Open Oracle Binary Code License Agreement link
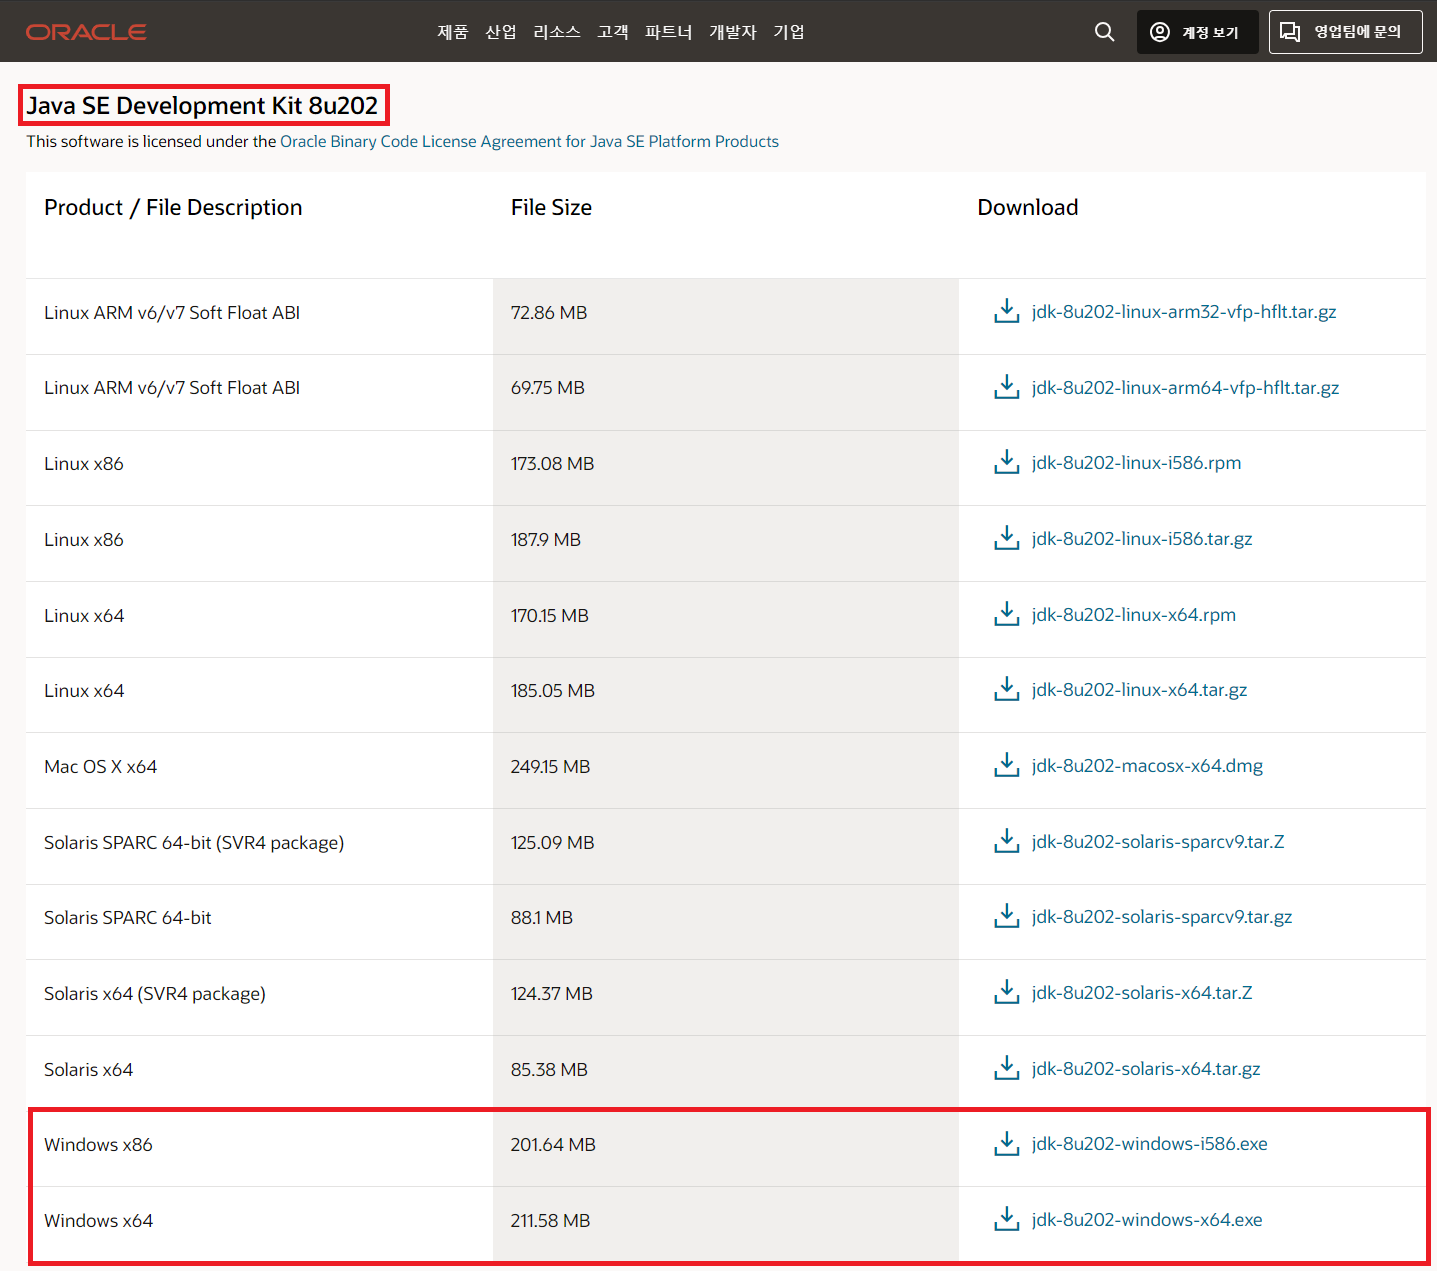Screen dimensions: 1437x1271 tap(529, 141)
